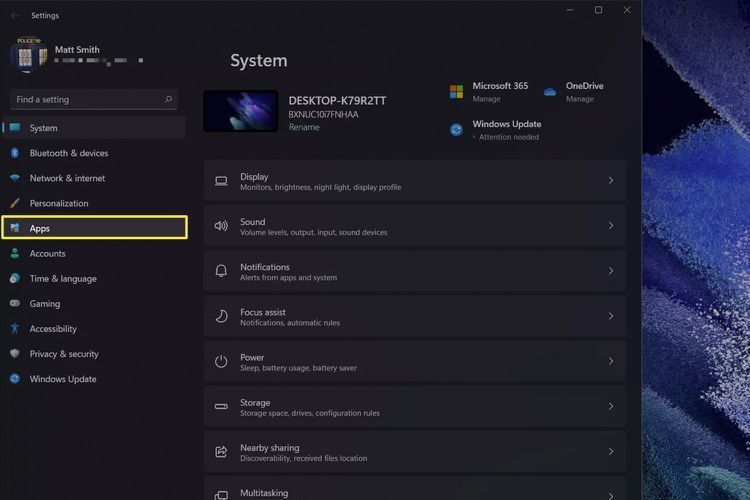Click the Accessibility figure icon
The height and width of the screenshot is (500, 750).
pos(15,329)
